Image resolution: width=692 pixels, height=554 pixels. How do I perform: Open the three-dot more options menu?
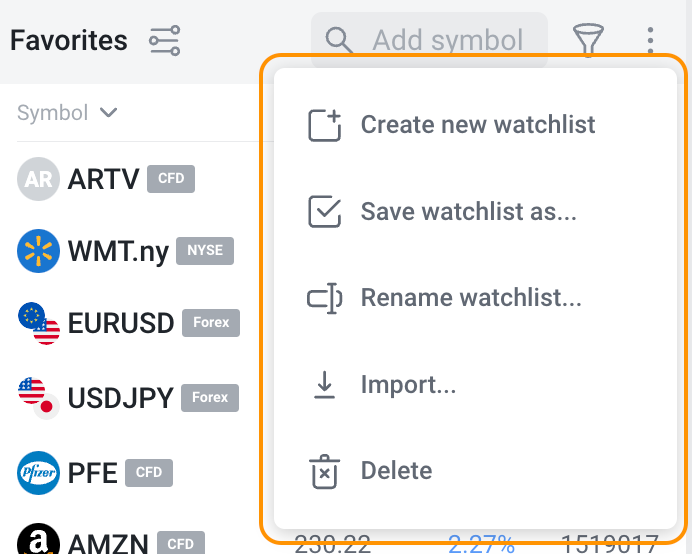[x=650, y=40]
